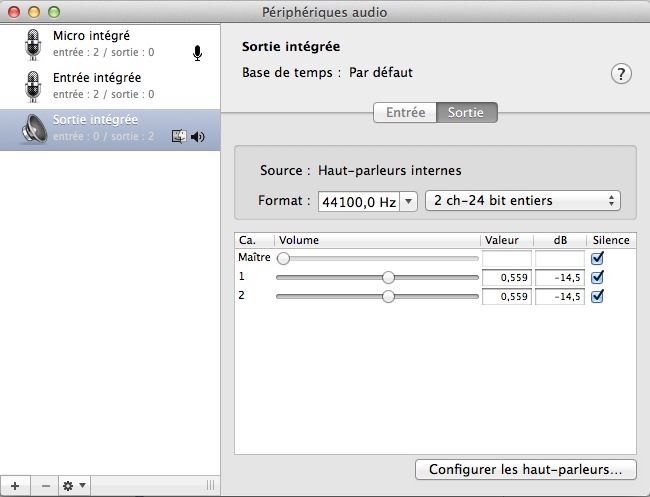Click Configurer les haut-parleurs button

pos(525,468)
